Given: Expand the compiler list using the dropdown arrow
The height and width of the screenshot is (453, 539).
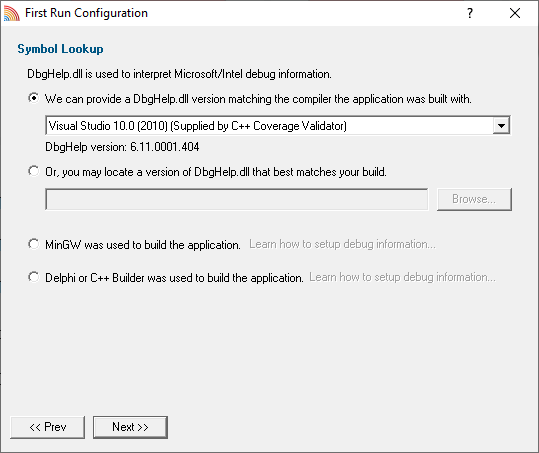Looking at the screenshot, I should [x=501, y=125].
